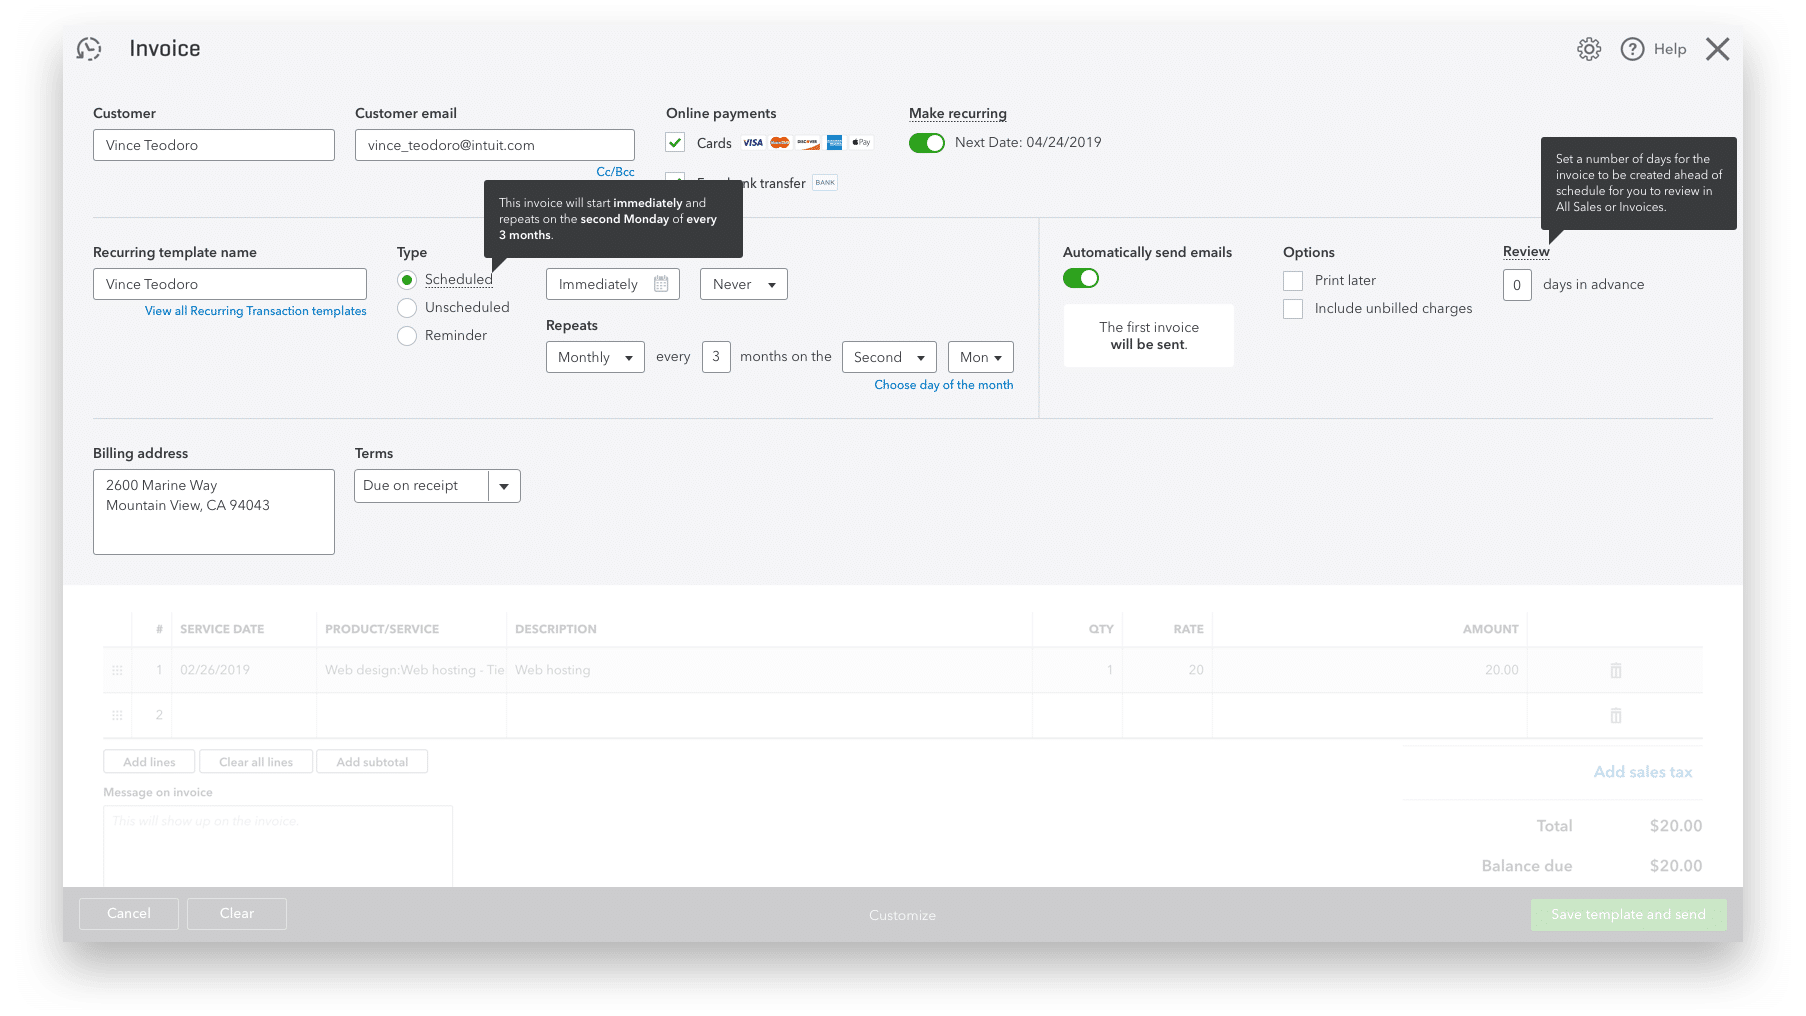The image size is (1806, 1016).
Task: Click the Review days in advance field
Action: click(x=1517, y=285)
